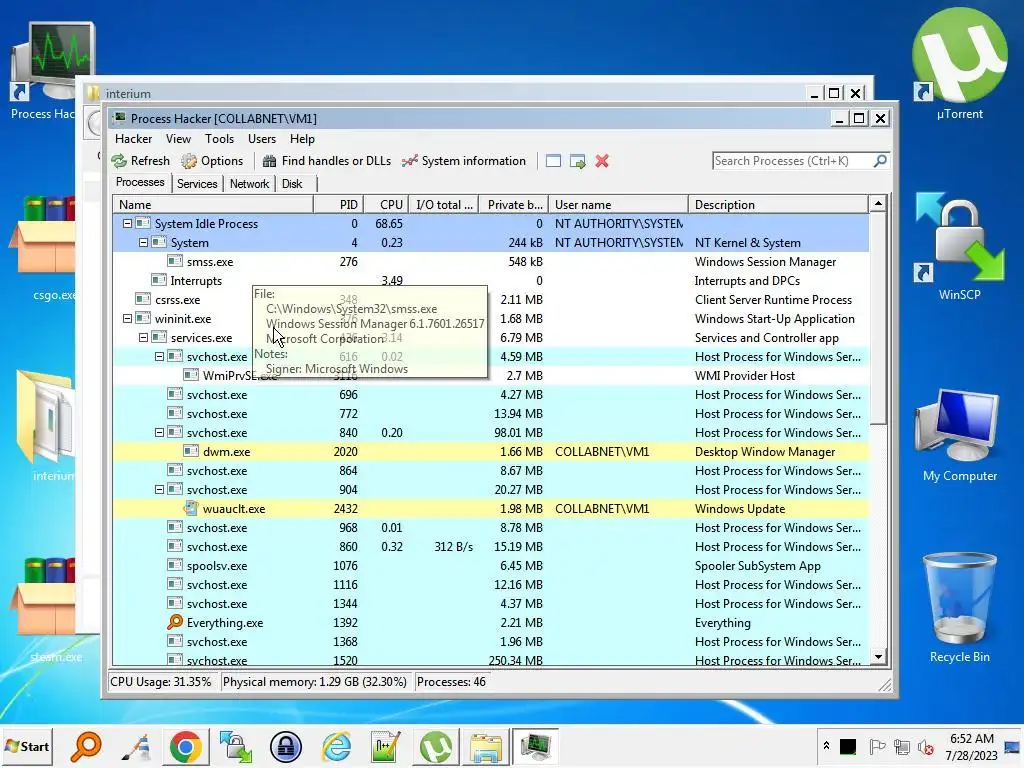Click the wuauclt.exe process icon
The image size is (1024, 768).
[x=191, y=508]
